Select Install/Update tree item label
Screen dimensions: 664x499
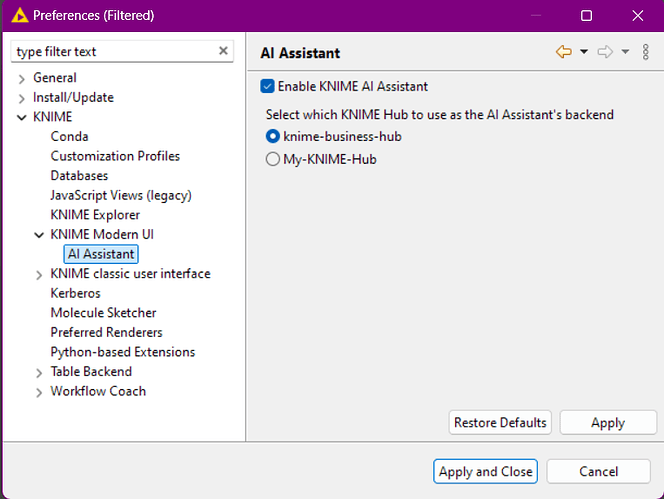tap(73, 97)
